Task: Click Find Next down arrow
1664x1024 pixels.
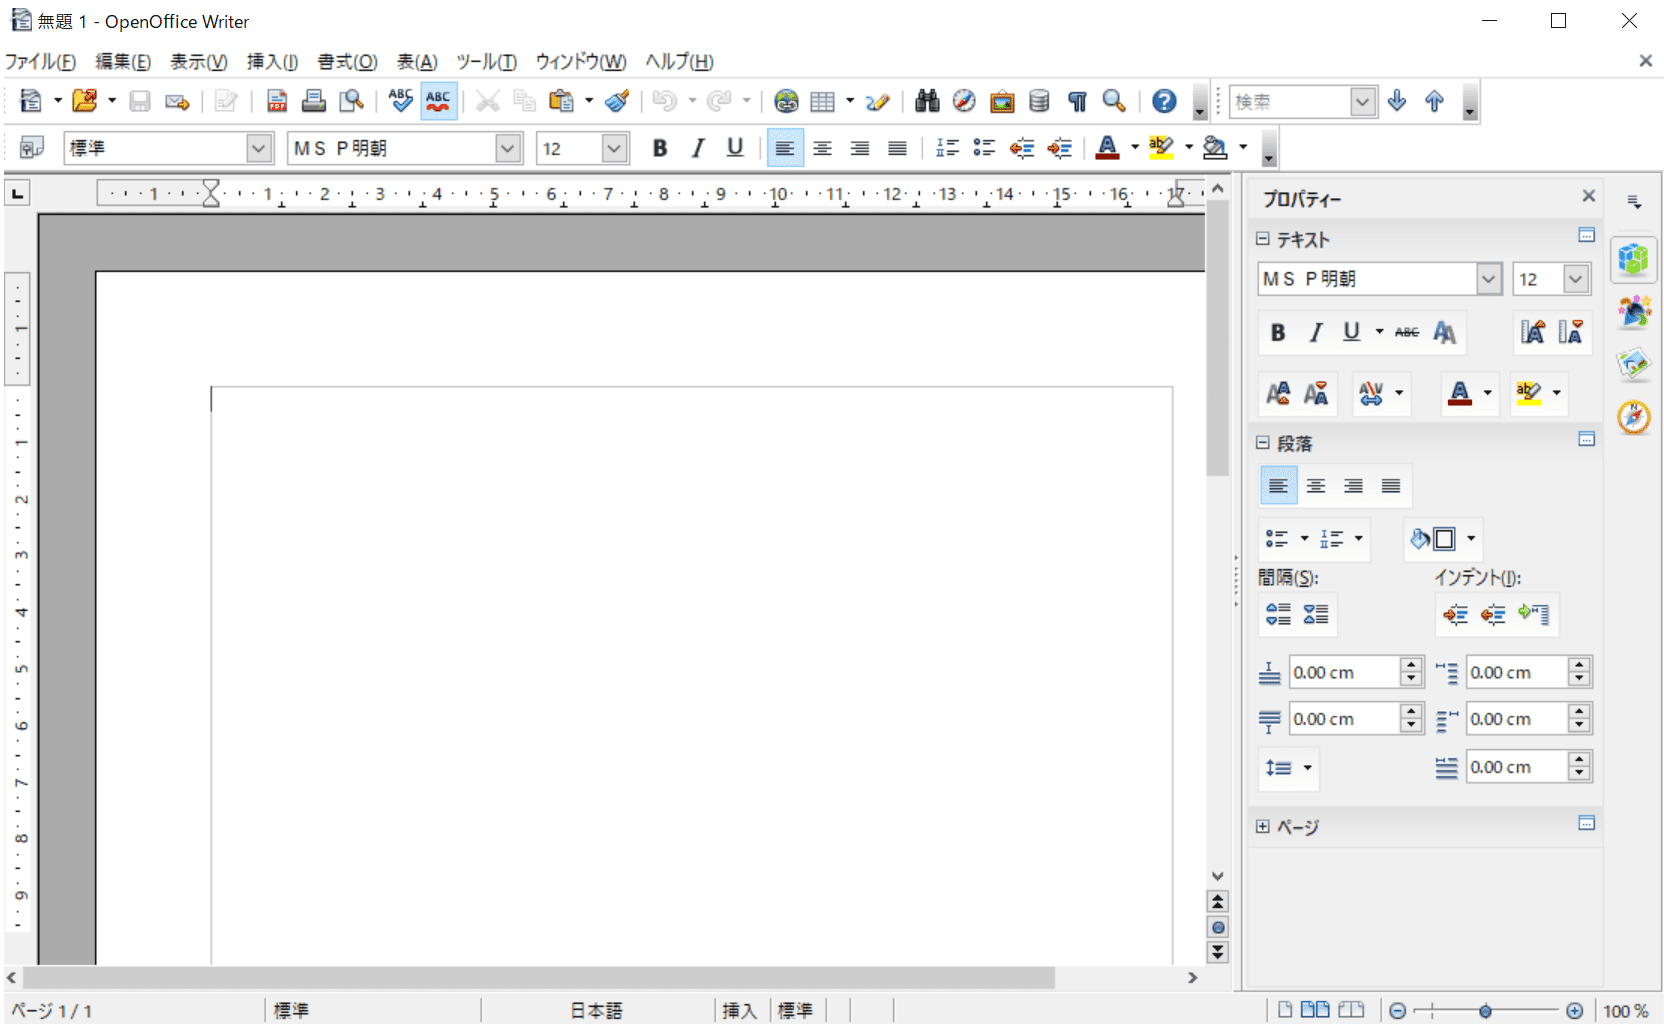Action: click(x=1397, y=101)
